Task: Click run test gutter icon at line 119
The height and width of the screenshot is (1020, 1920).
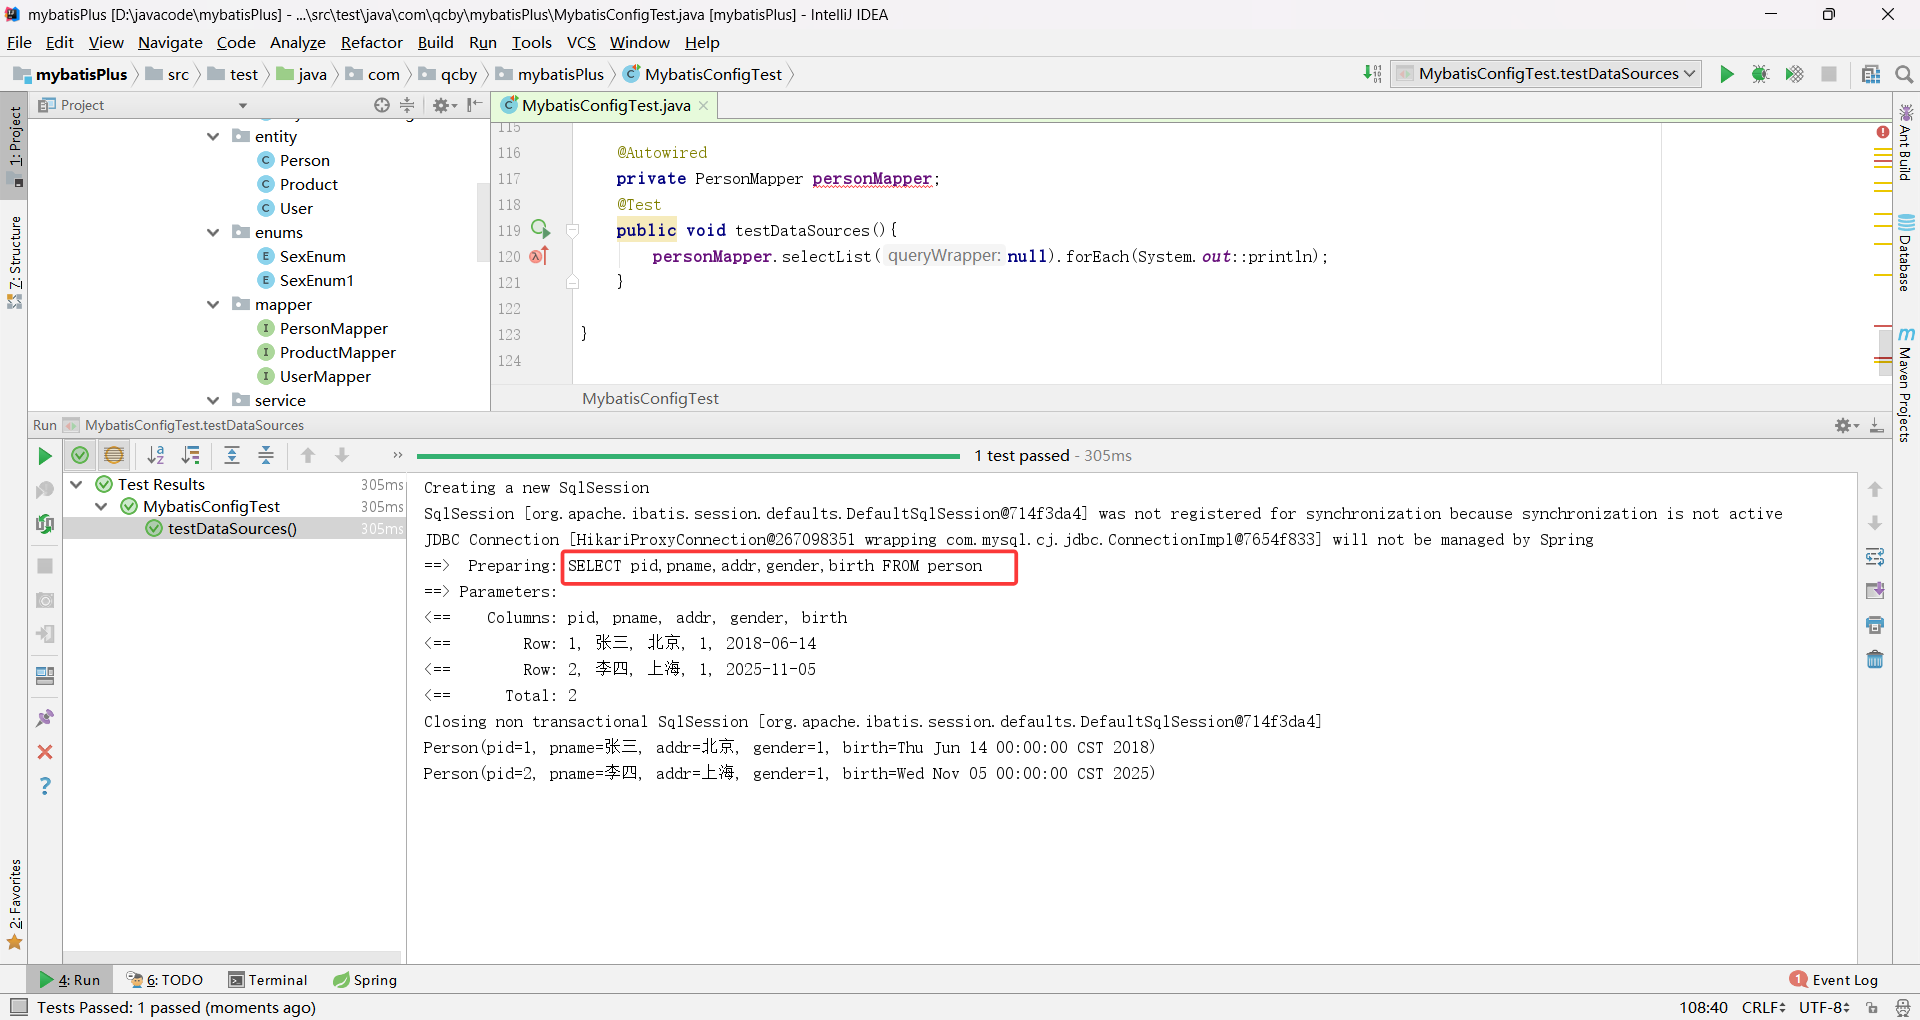Action: click(x=540, y=229)
